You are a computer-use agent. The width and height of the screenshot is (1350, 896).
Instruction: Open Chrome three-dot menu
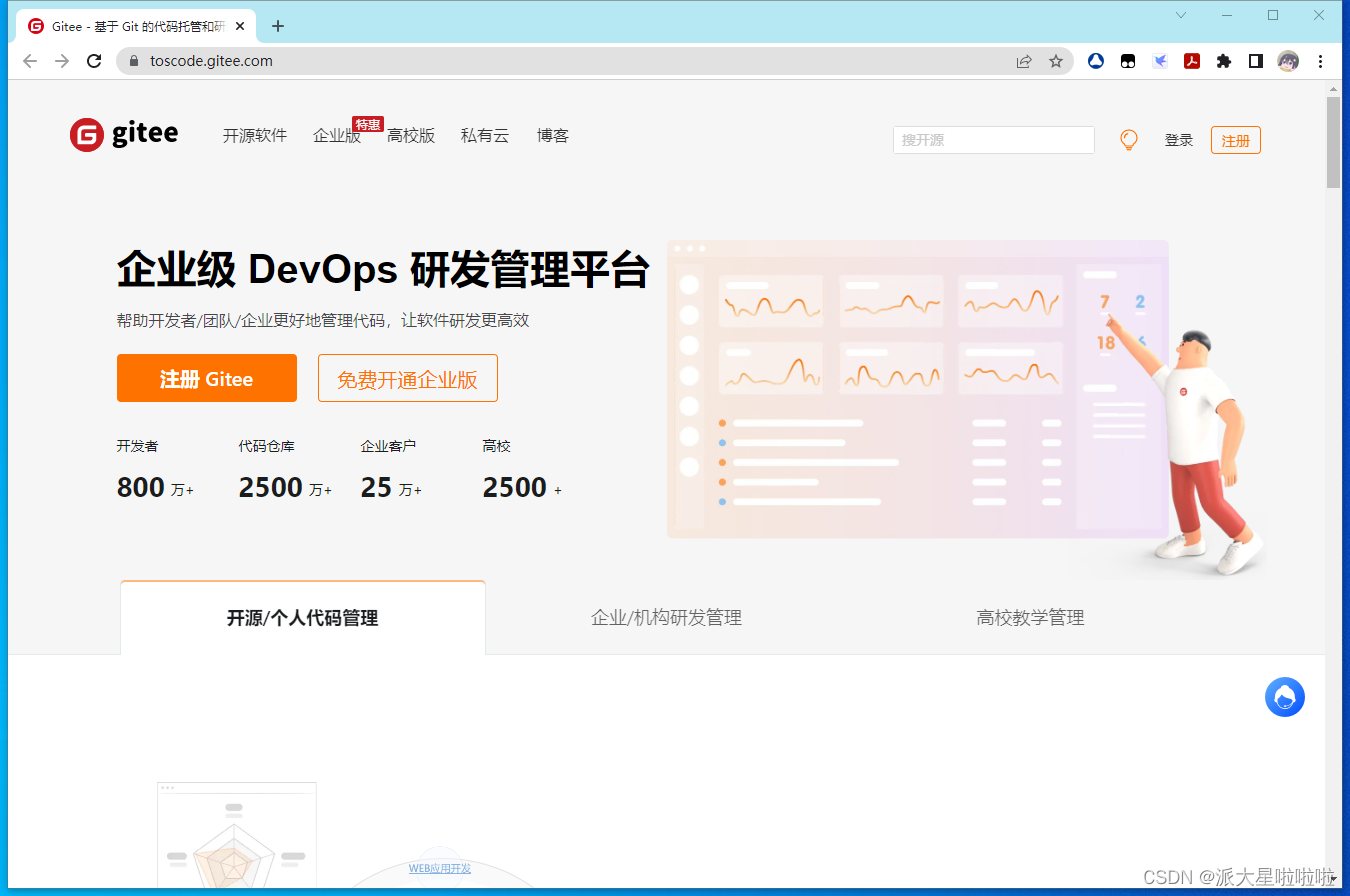(1322, 61)
